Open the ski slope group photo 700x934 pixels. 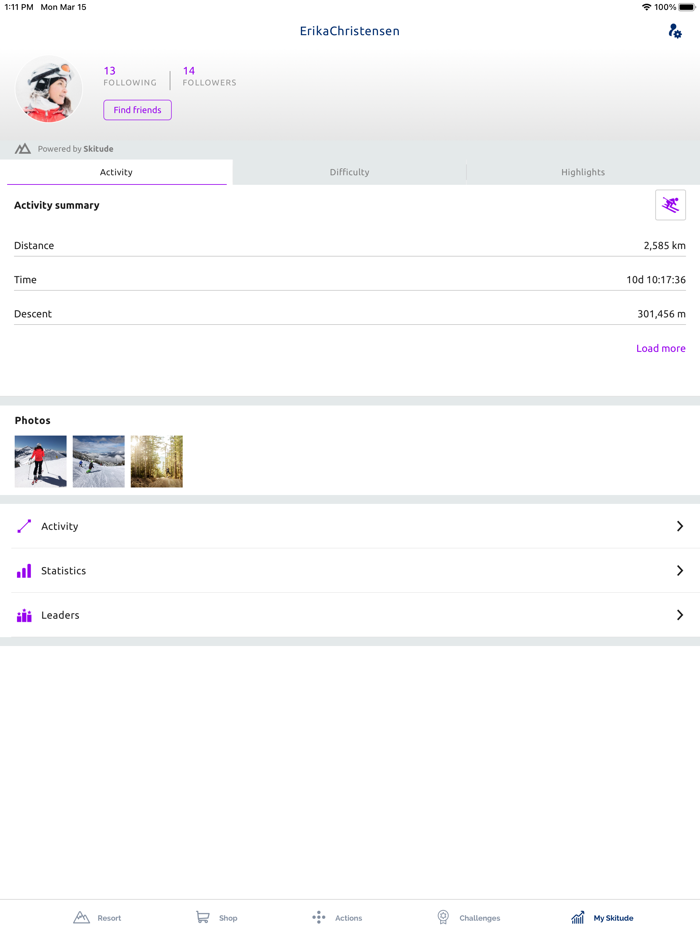[x=99, y=462]
